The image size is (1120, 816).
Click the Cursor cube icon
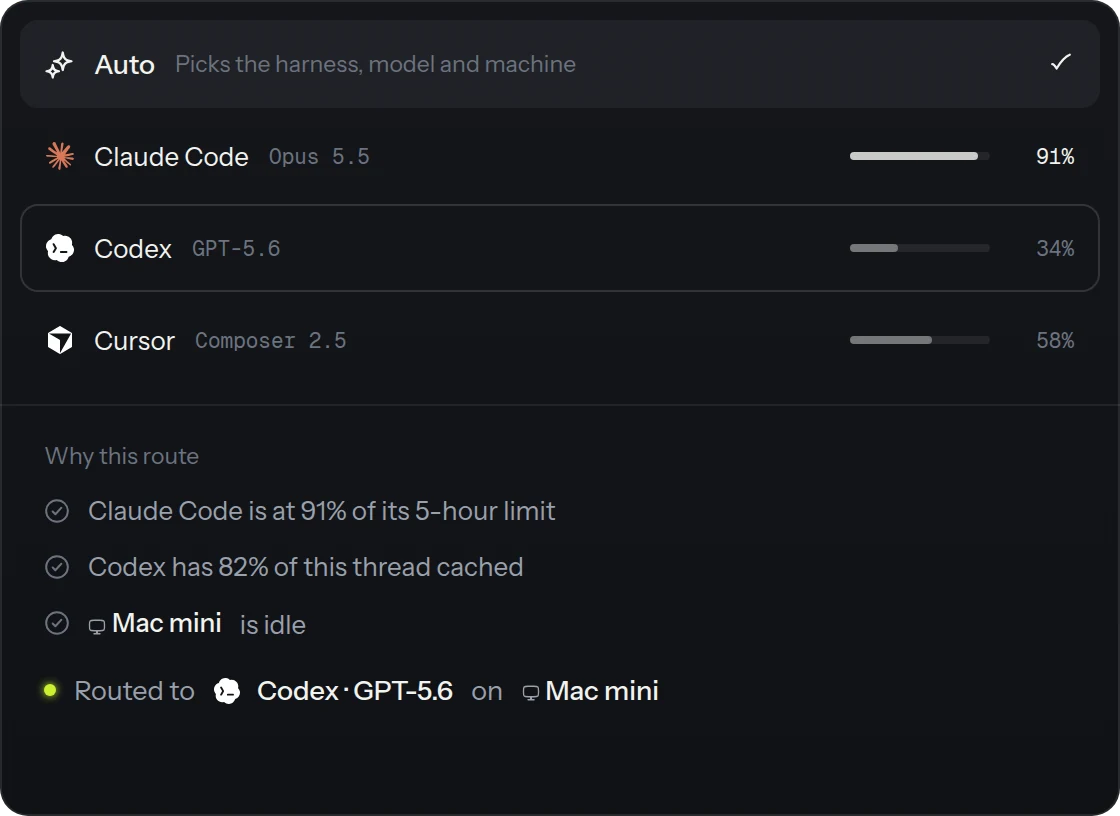pyautogui.click(x=60, y=340)
